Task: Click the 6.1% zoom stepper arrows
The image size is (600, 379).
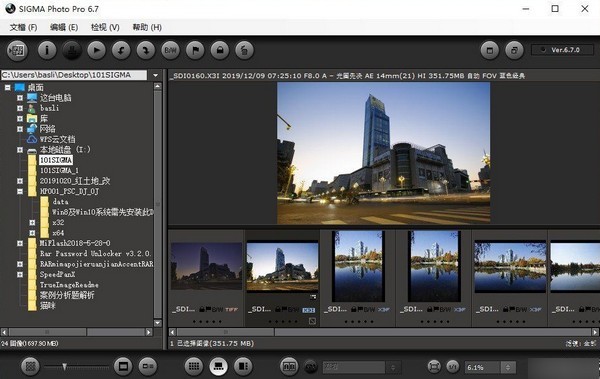Action: pos(508,367)
